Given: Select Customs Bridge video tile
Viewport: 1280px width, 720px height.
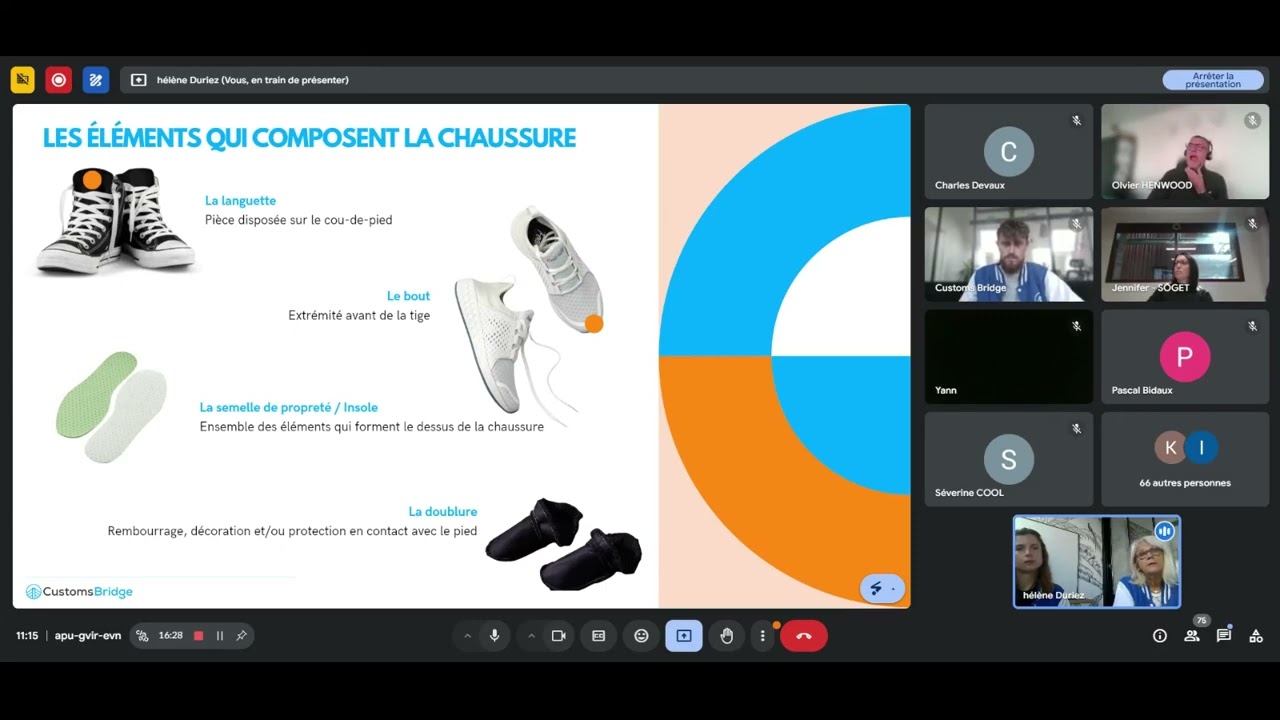Looking at the screenshot, I should point(1009,254).
